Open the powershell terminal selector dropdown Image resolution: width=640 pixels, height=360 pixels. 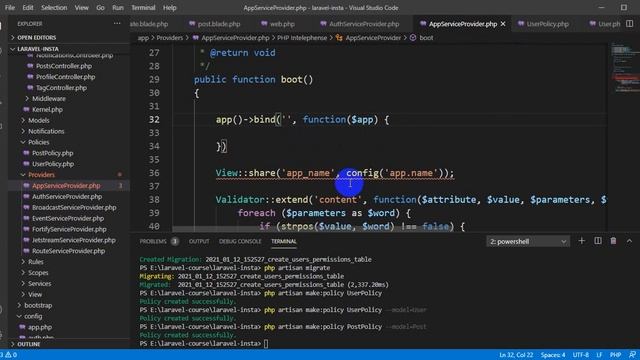coord(528,242)
